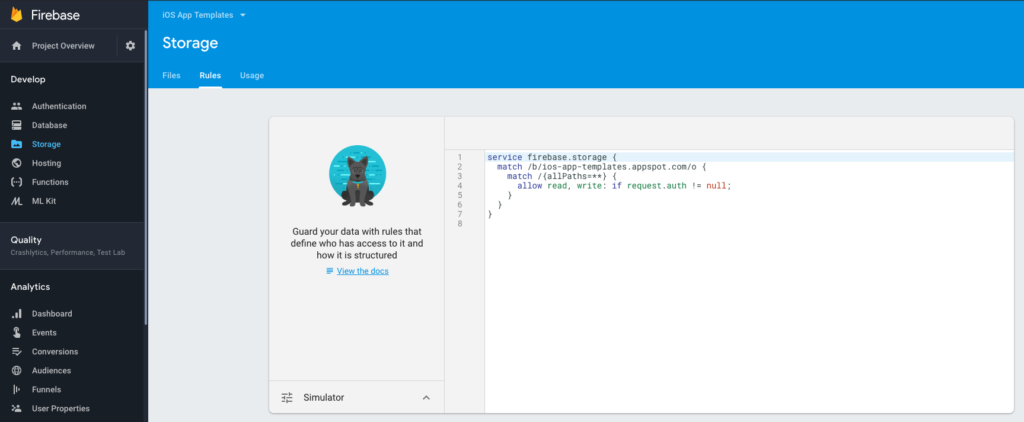
Task: Click the Analytics Dashboard bar chart icon
Action: click(x=16, y=314)
